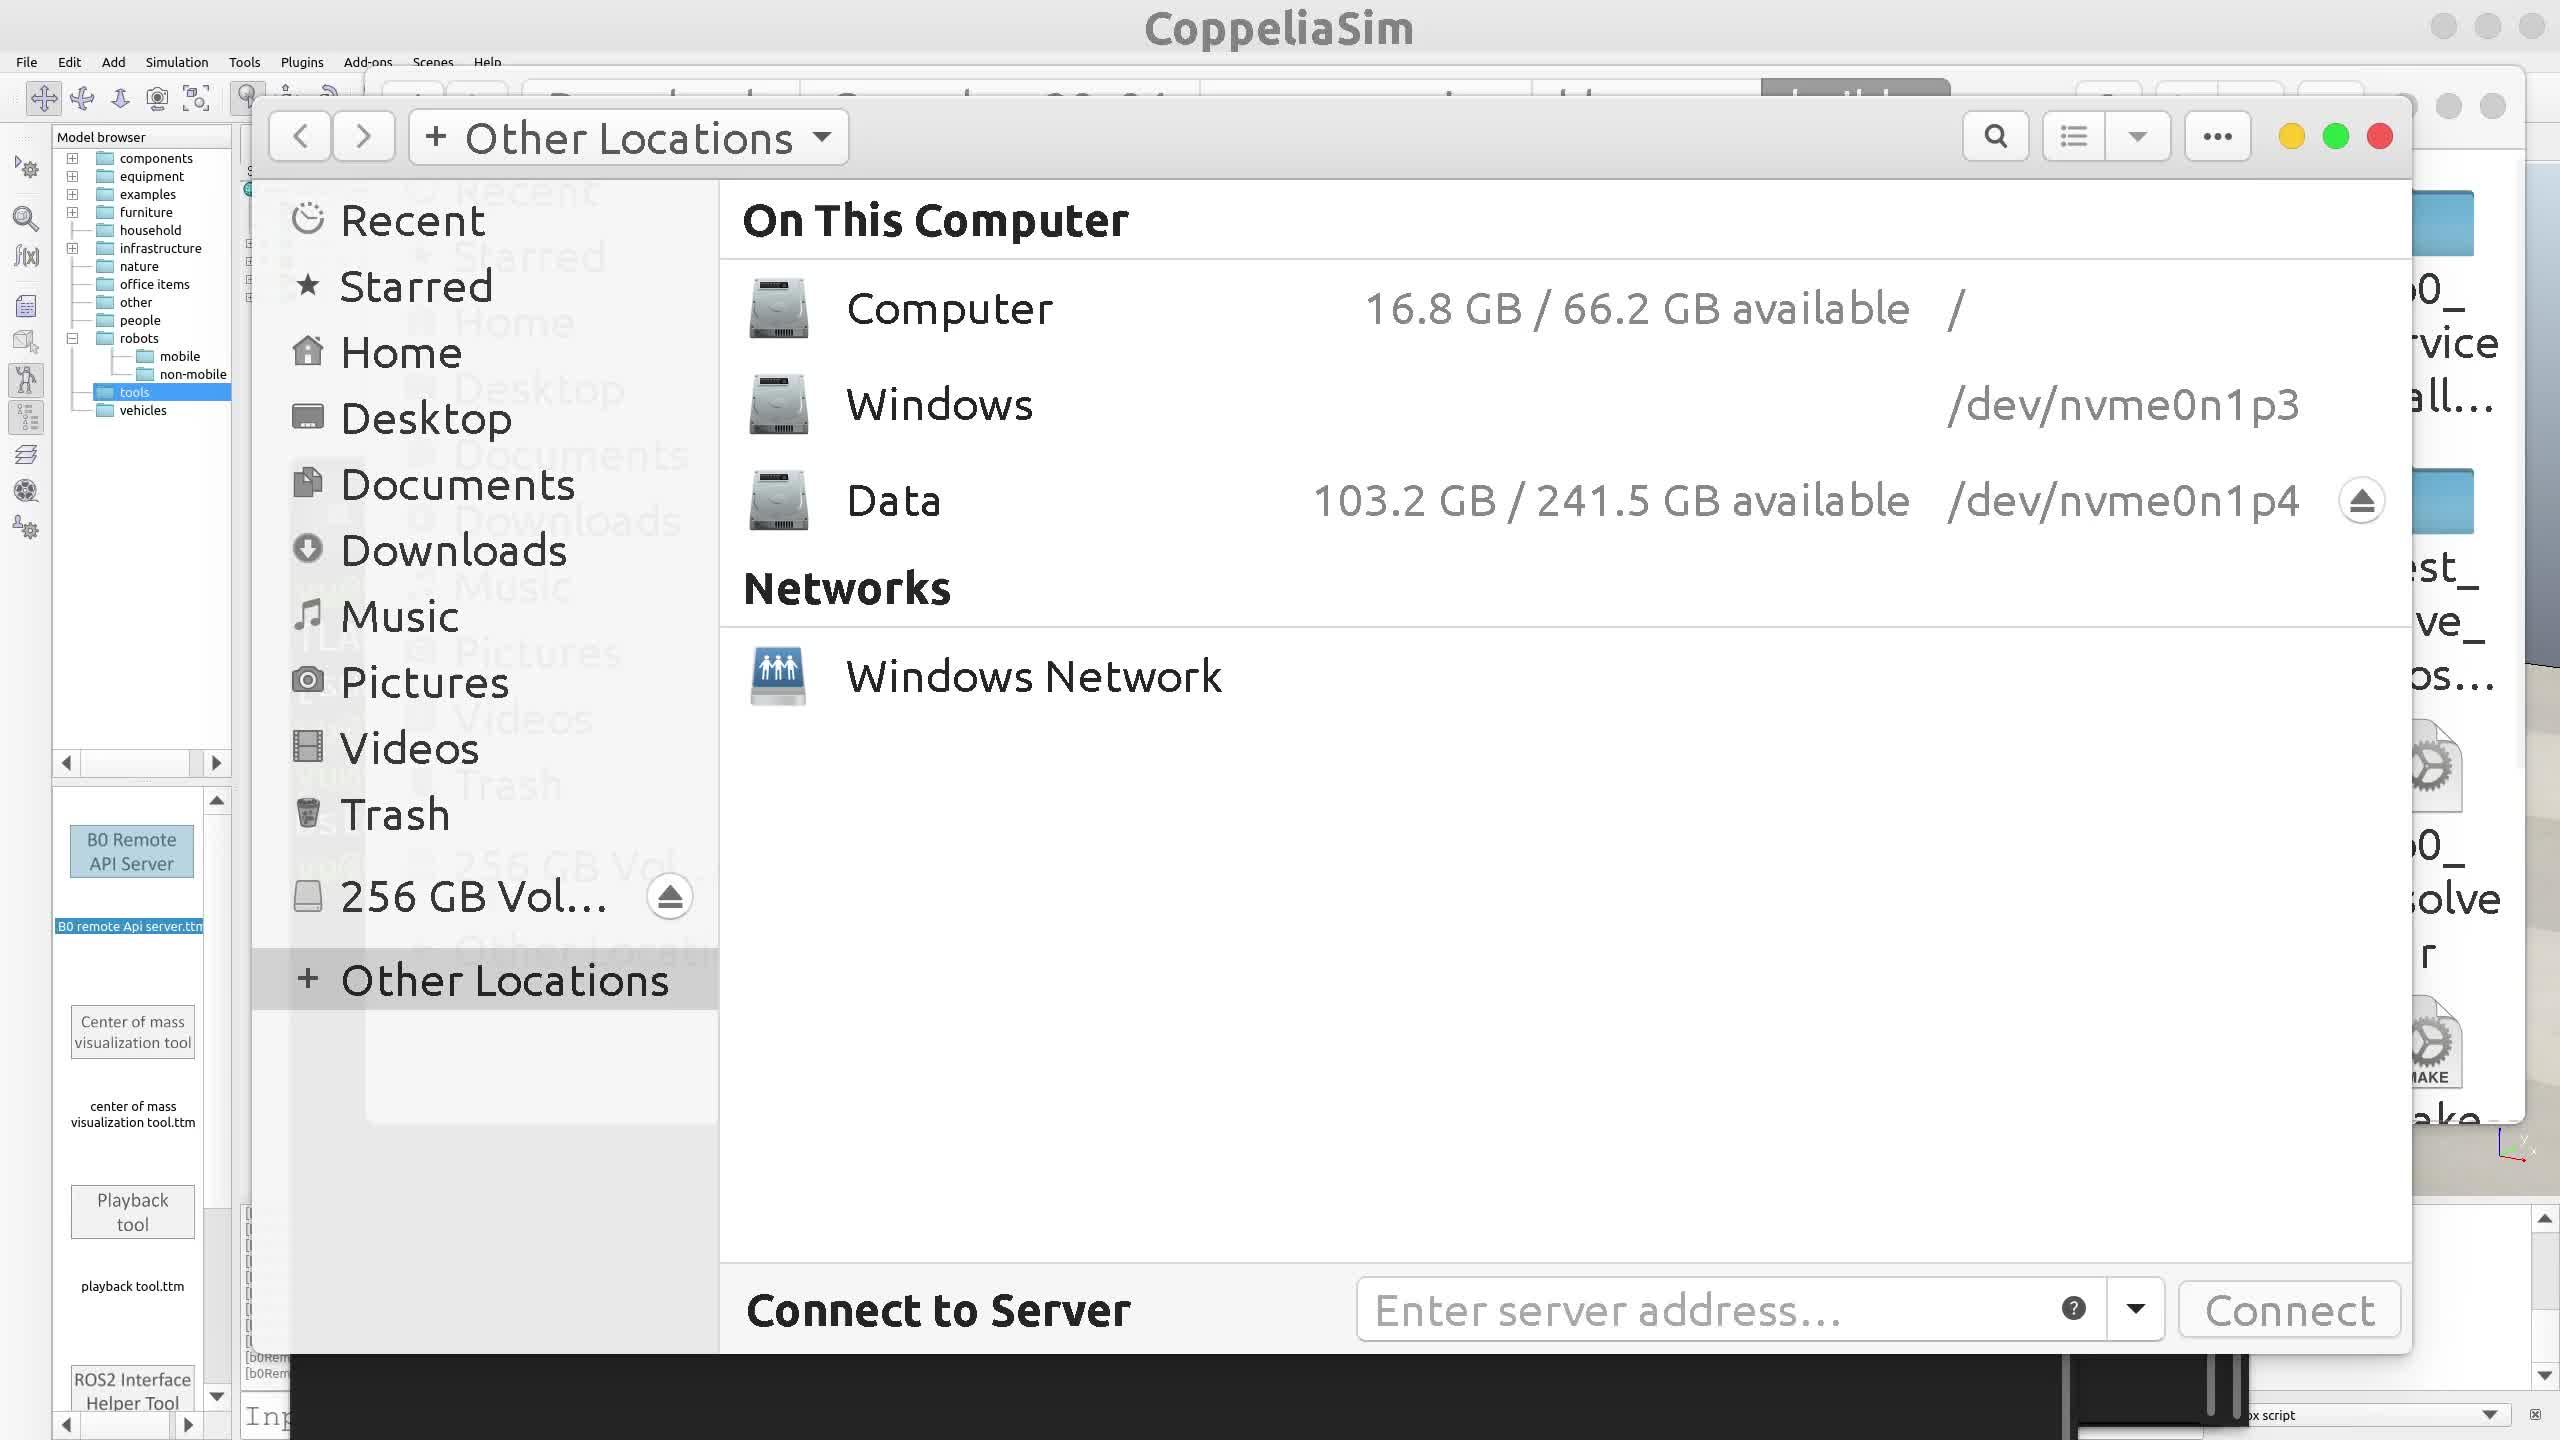This screenshot has width=2560, height=1440.
Task: Open the Add menu
Action: (114, 62)
